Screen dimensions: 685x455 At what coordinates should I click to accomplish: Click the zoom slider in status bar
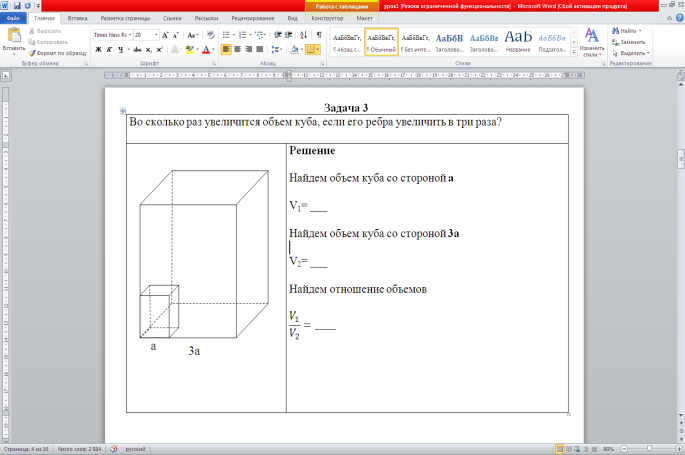tap(649, 449)
